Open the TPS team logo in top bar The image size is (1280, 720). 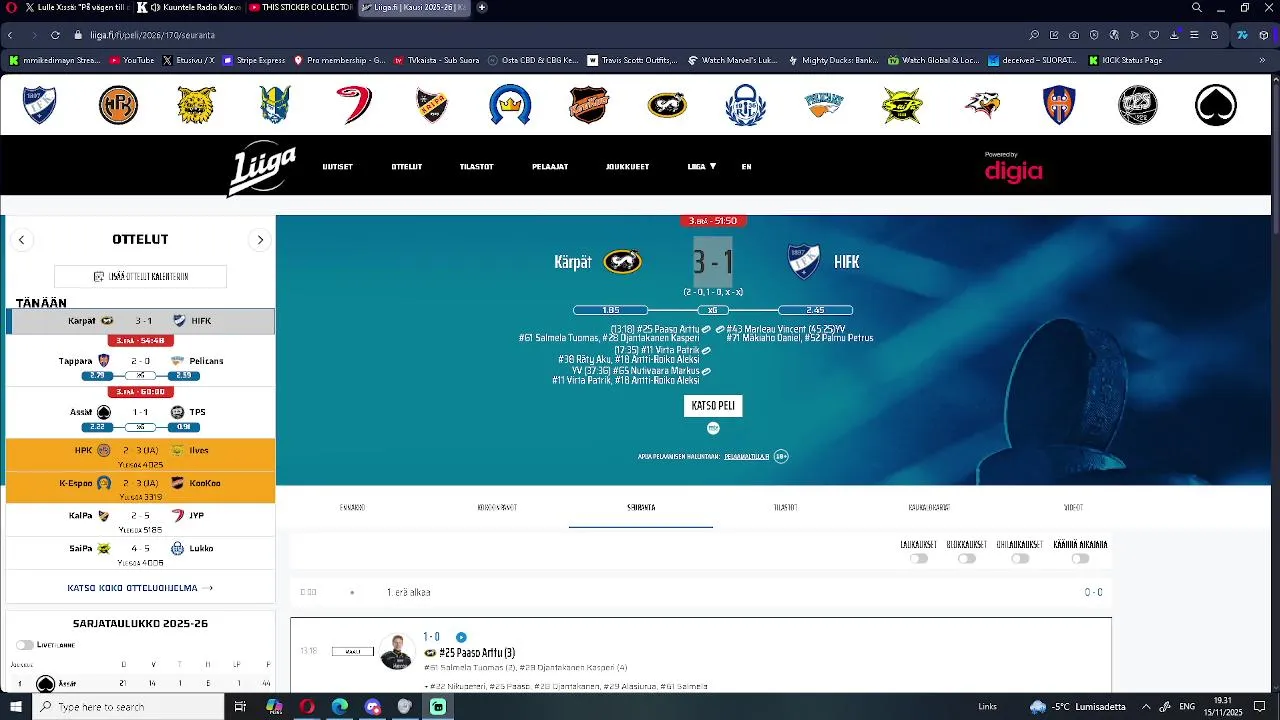1138,105
